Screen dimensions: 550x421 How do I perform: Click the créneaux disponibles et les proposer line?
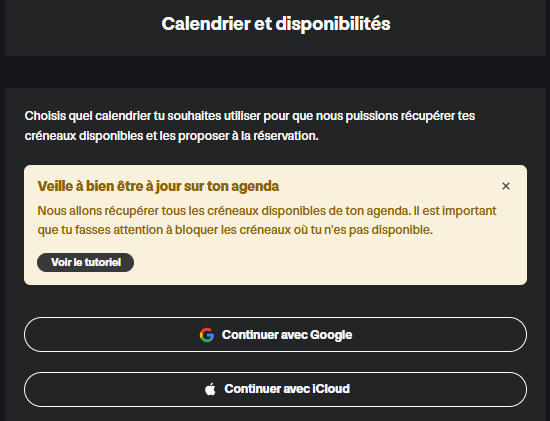pyautogui.click(x=172, y=136)
